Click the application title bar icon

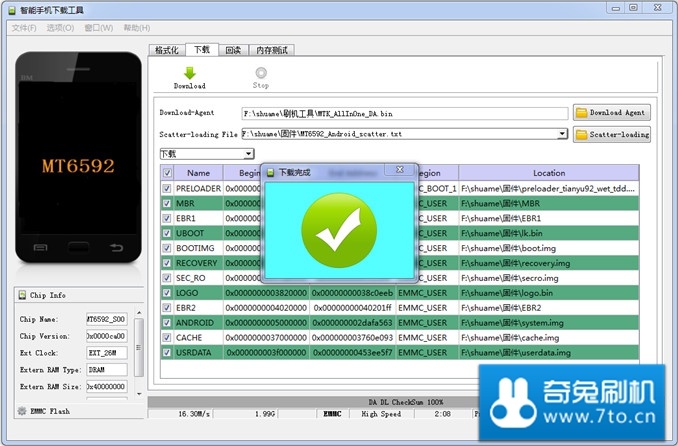click(12, 10)
